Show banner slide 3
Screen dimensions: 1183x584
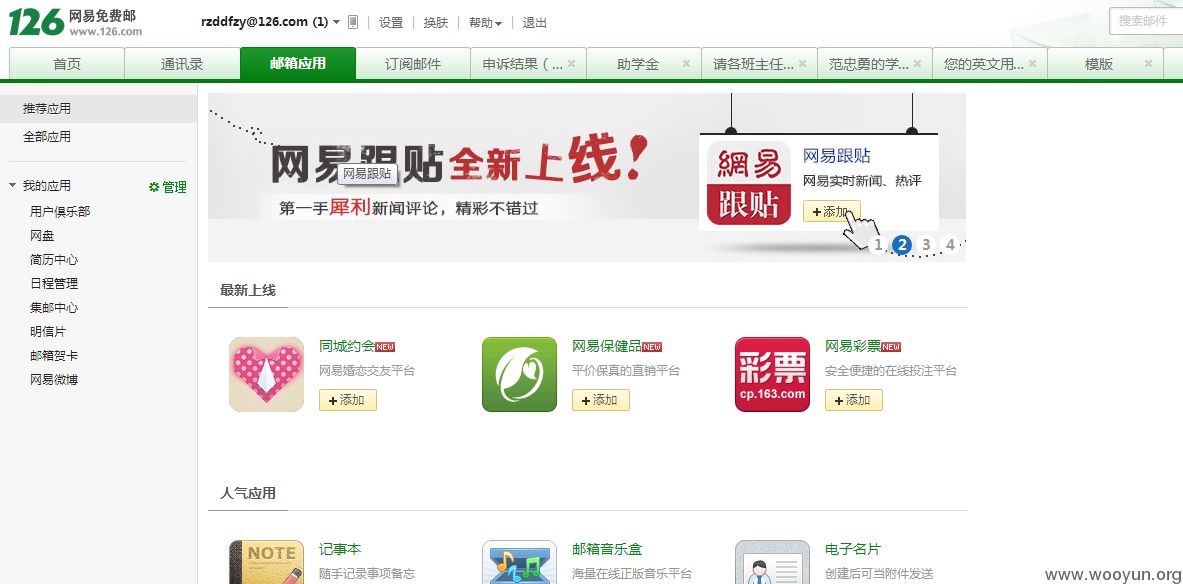point(926,244)
